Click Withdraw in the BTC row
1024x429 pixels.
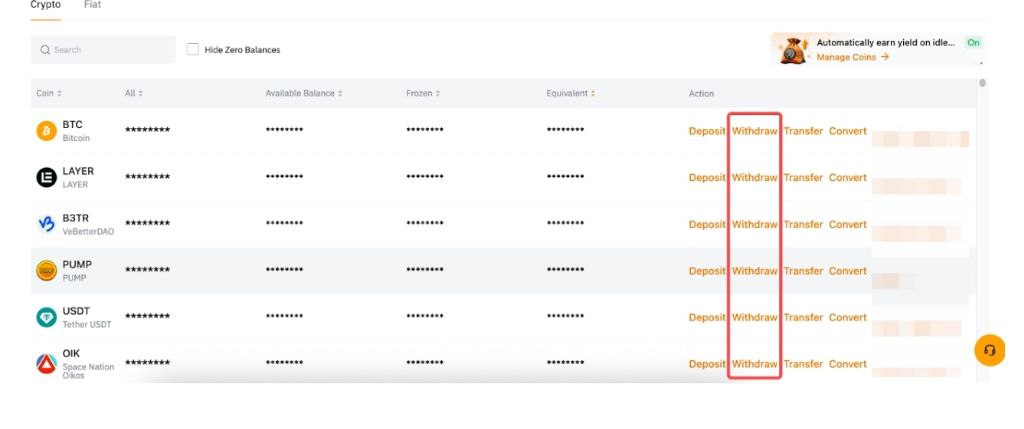coord(754,131)
